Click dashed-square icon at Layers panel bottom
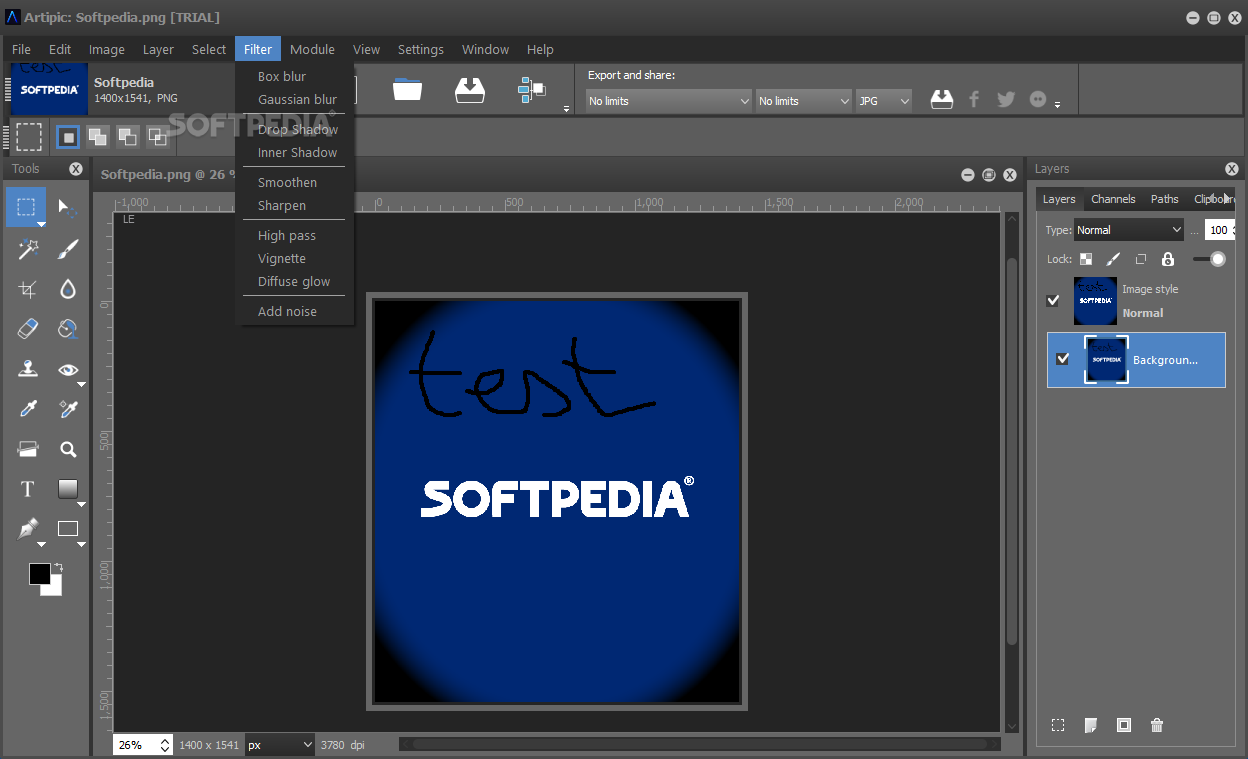Viewport: 1248px width, 759px height. point(1058,725)
